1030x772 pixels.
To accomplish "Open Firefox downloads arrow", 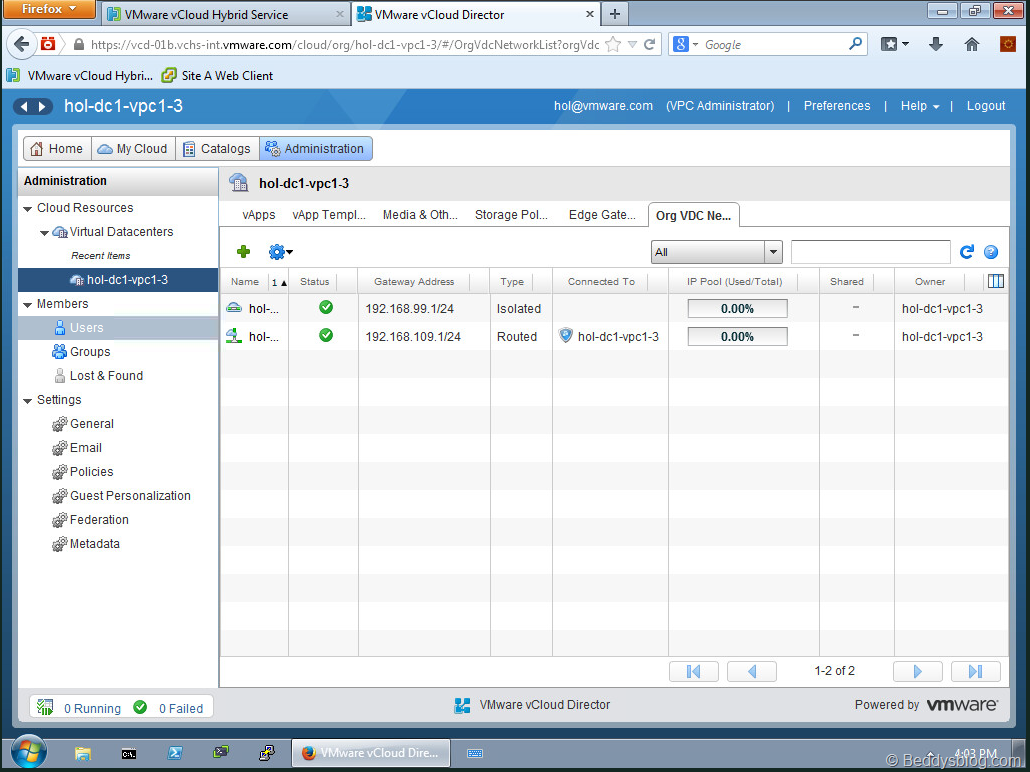I will coord(936,44).
